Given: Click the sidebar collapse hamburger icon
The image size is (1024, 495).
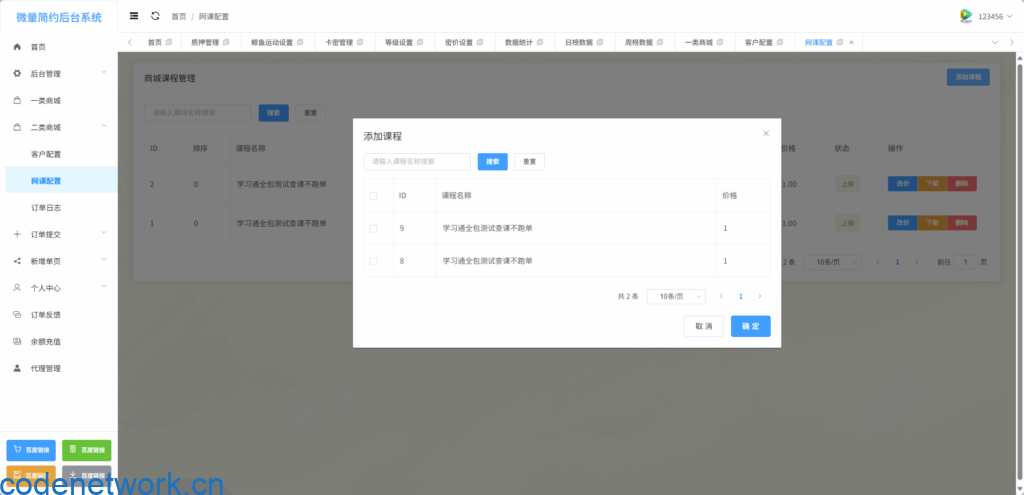Looking at the screenshot, I should (134, 16).
